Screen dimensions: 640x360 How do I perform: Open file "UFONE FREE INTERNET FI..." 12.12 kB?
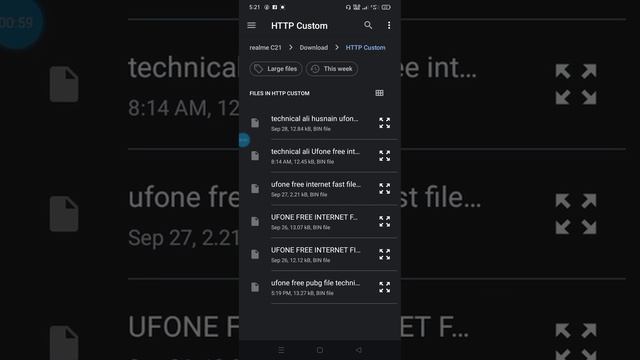tap(316, 250)
